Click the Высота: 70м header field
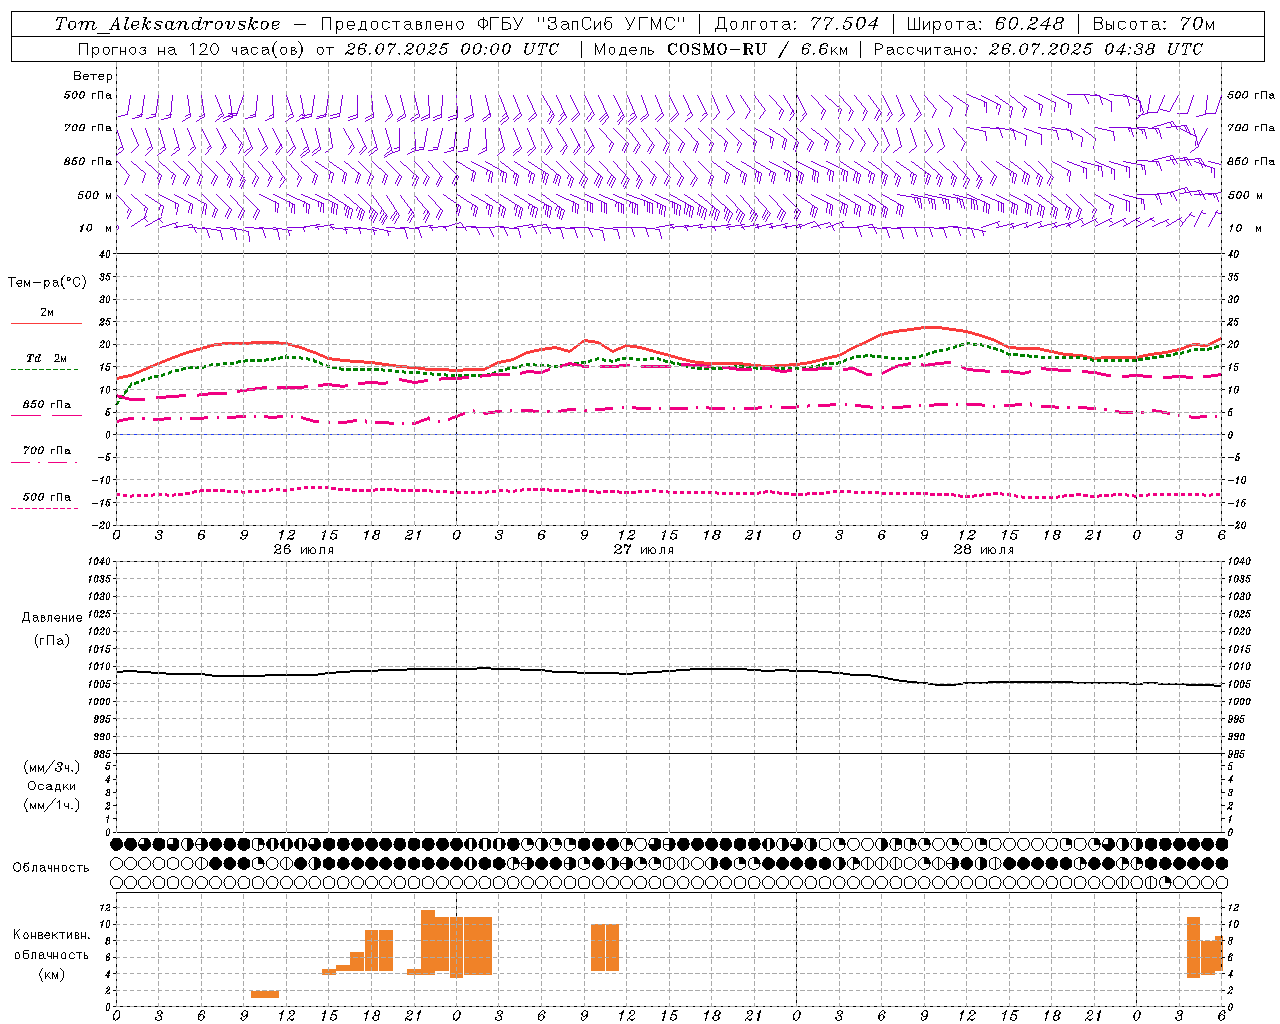This screenshot has width=1280, height=1024. coord(1154,24)
